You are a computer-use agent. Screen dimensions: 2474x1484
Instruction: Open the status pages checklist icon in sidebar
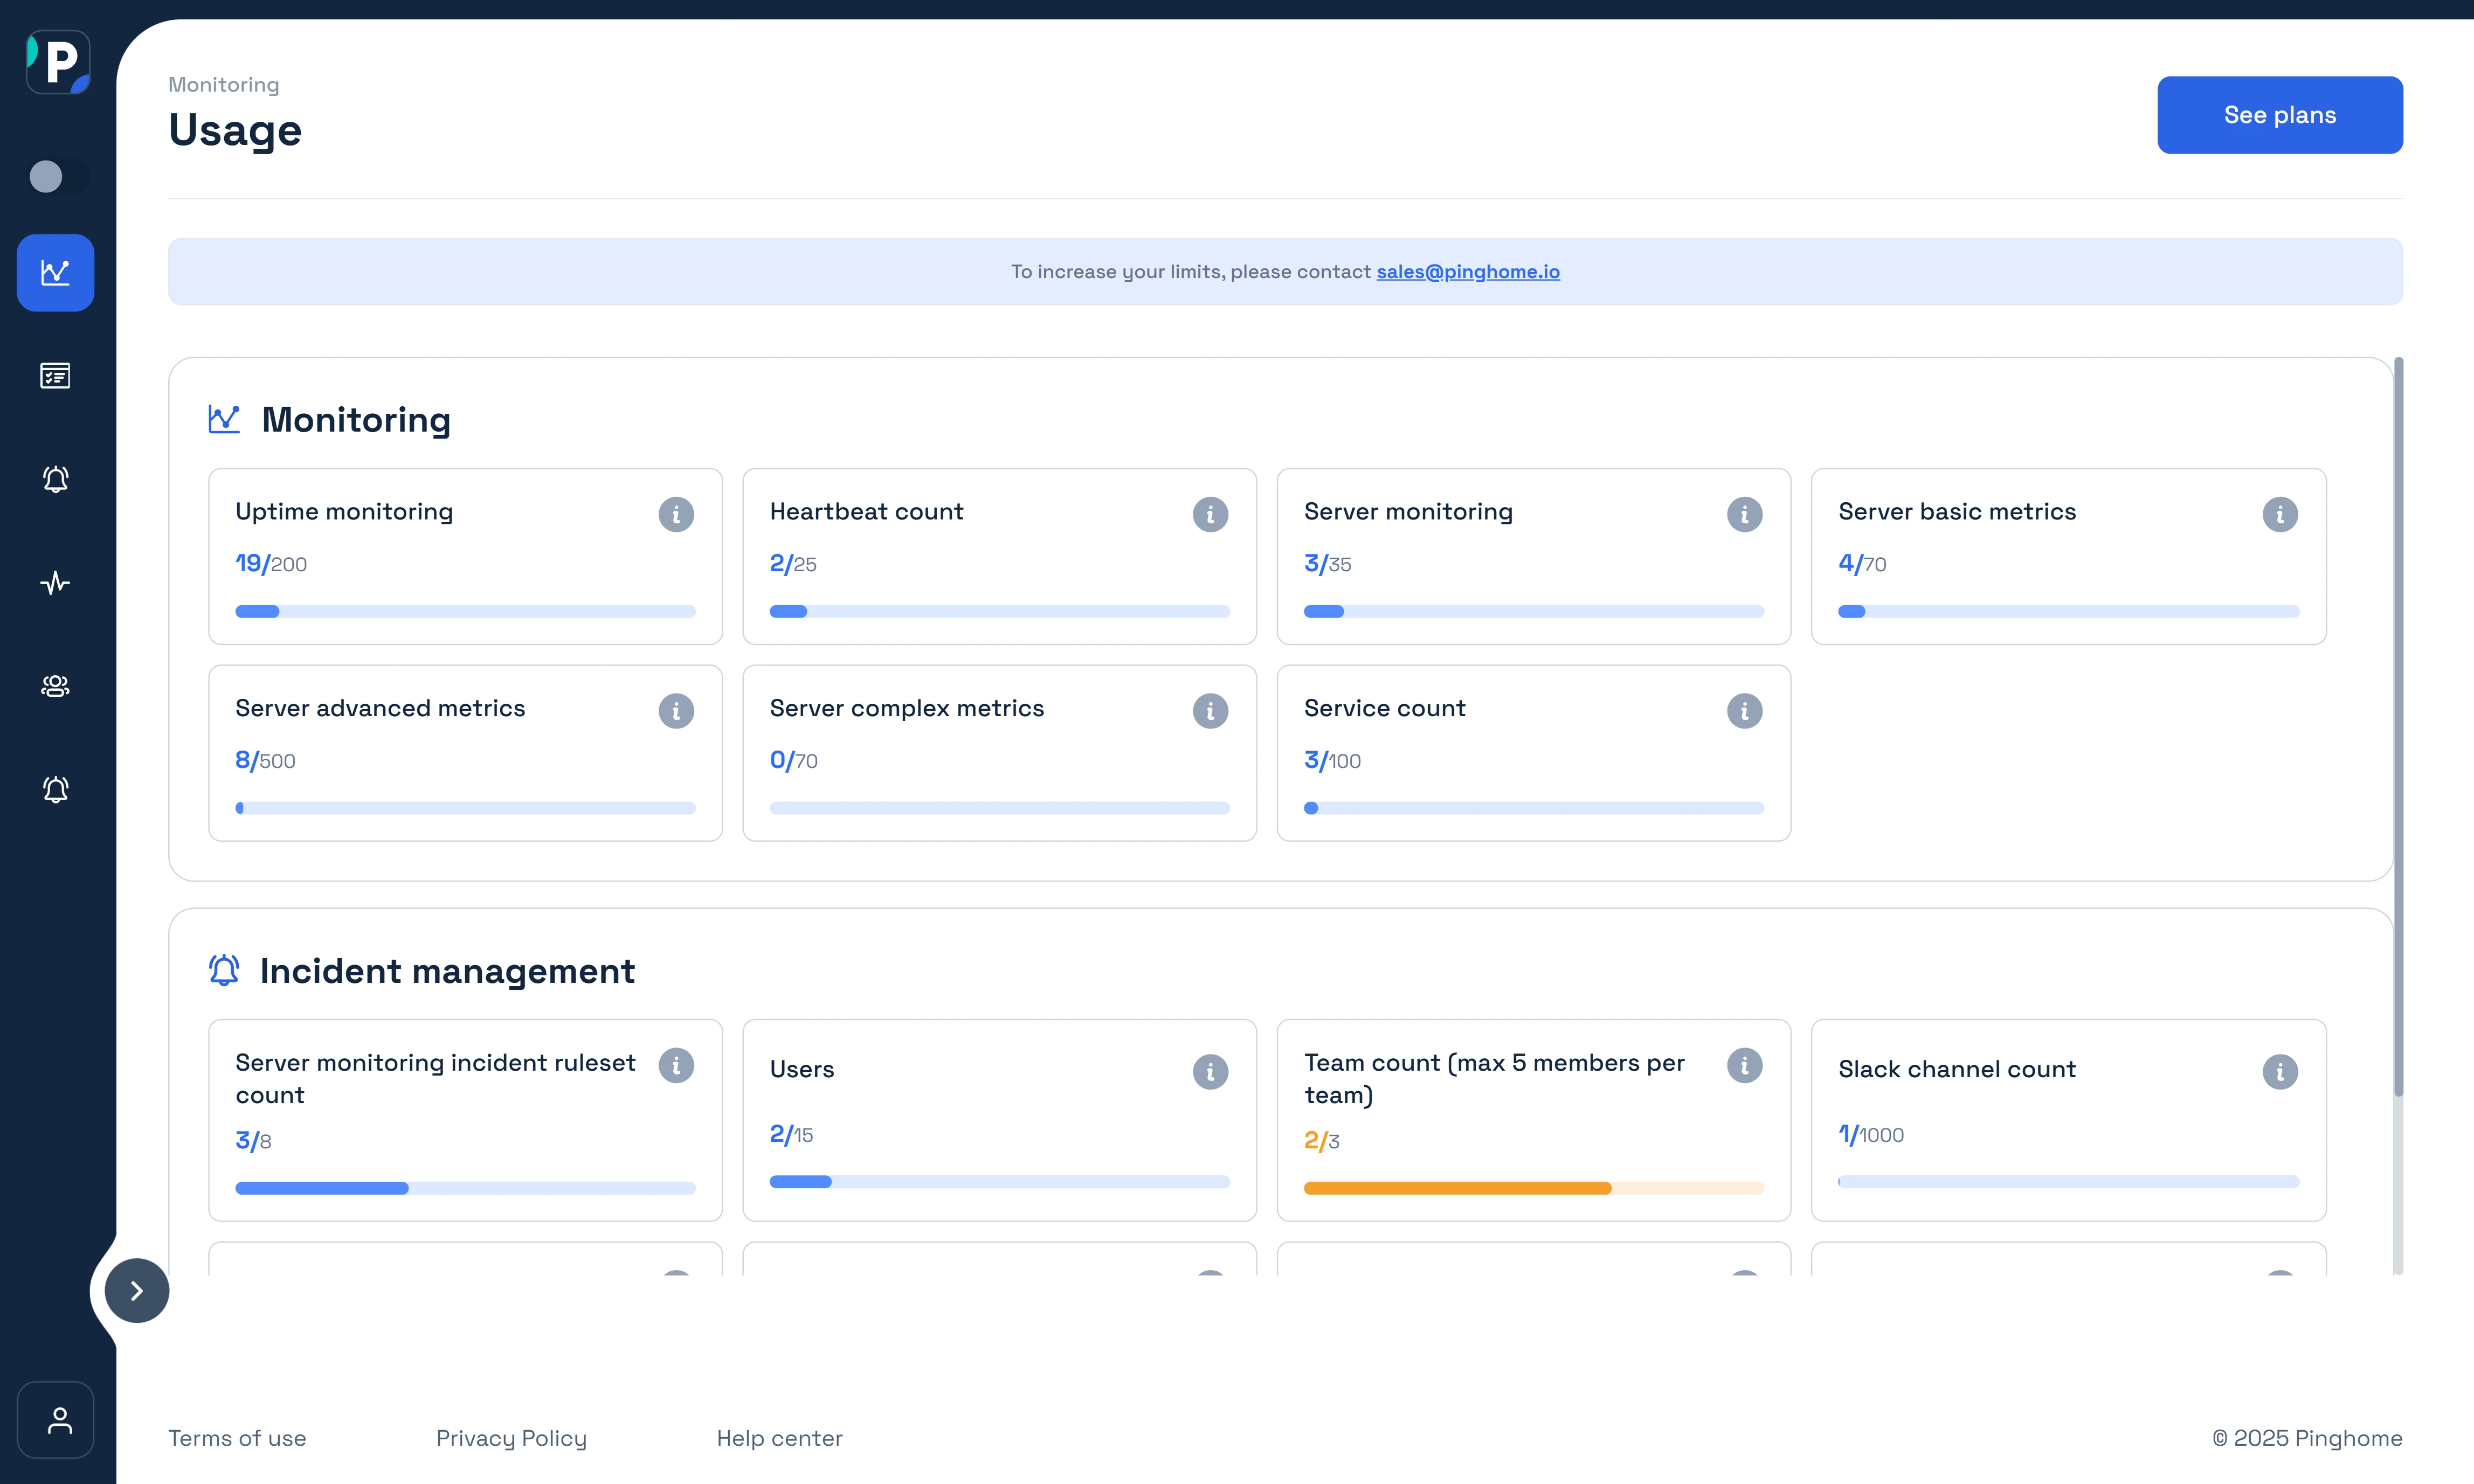tap(55, 376)
